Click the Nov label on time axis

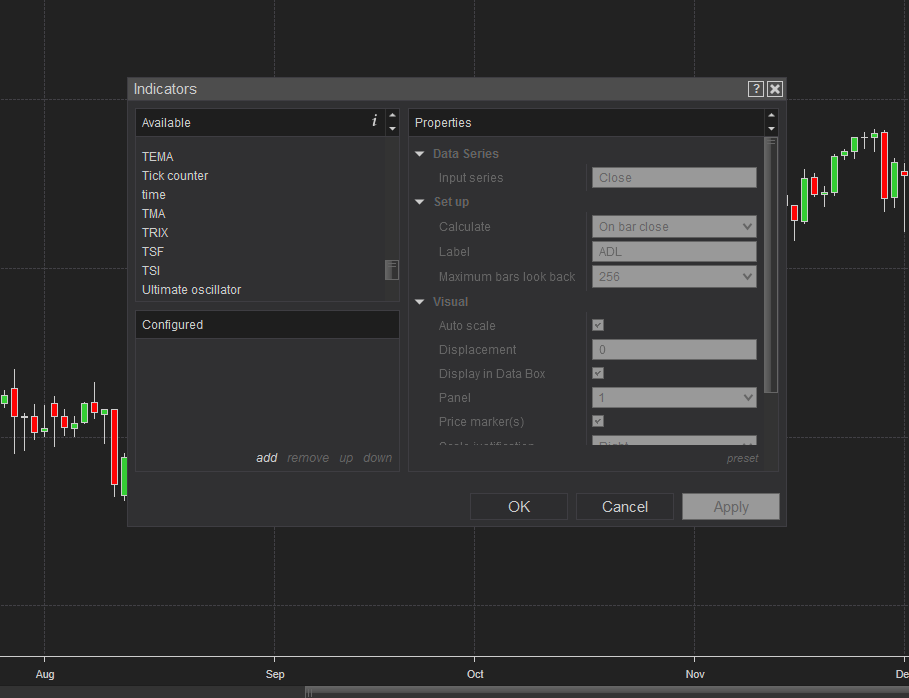click(x=695, y=674)
